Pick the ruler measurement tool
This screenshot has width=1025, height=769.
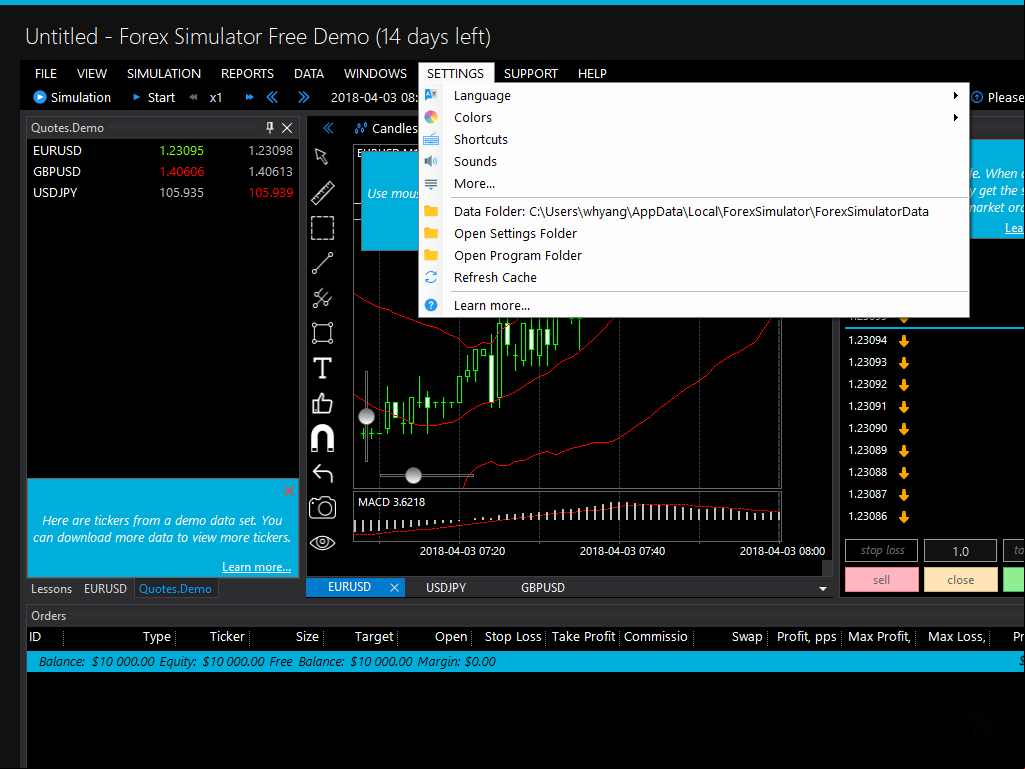[x=322, y=192]
